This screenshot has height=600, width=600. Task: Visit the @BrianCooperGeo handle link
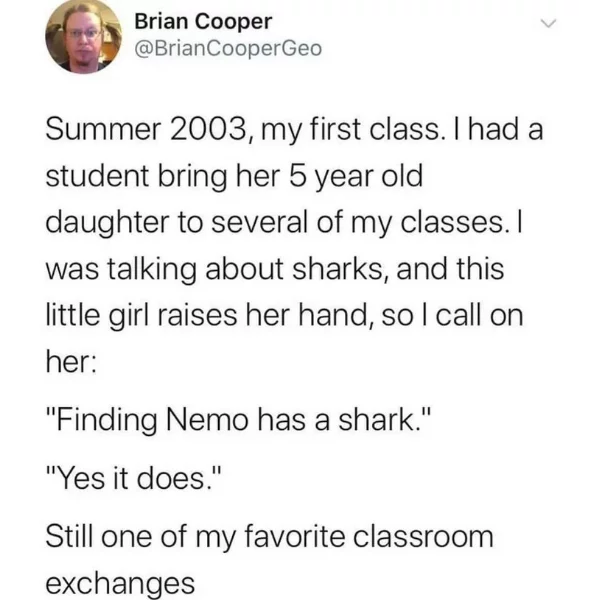[228, 49]
